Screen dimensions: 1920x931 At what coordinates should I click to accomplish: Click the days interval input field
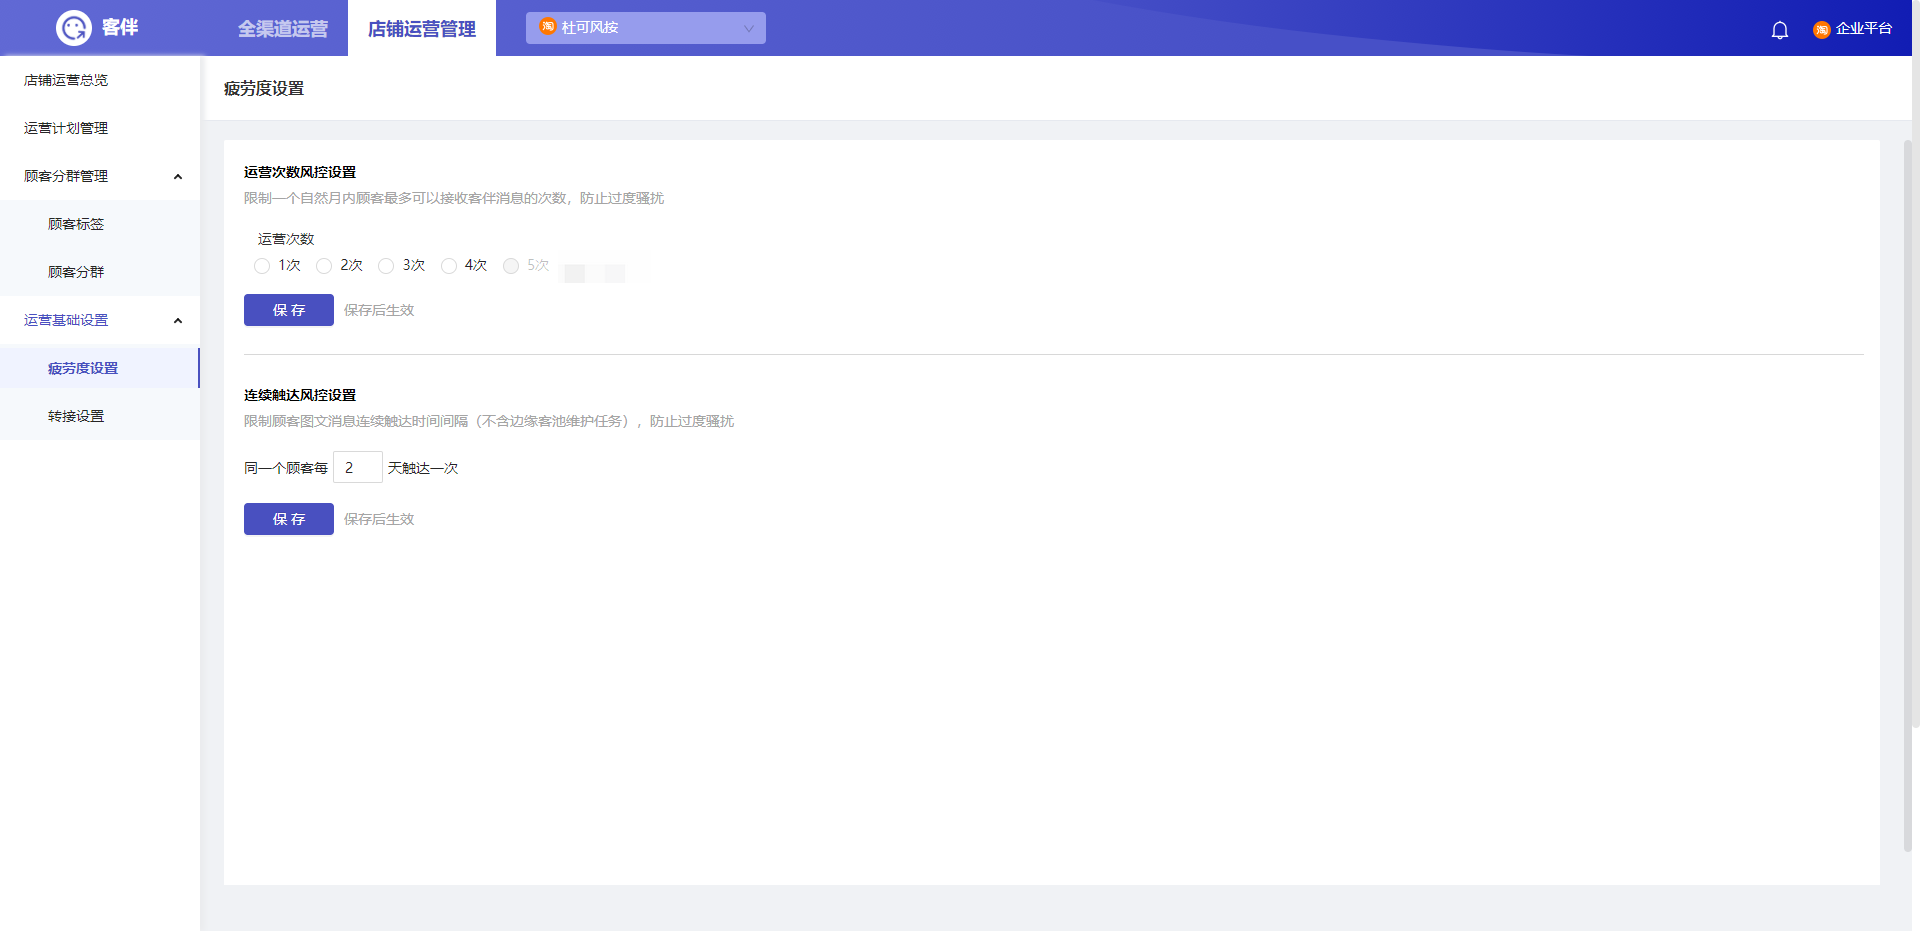click(x=358, y=467)
